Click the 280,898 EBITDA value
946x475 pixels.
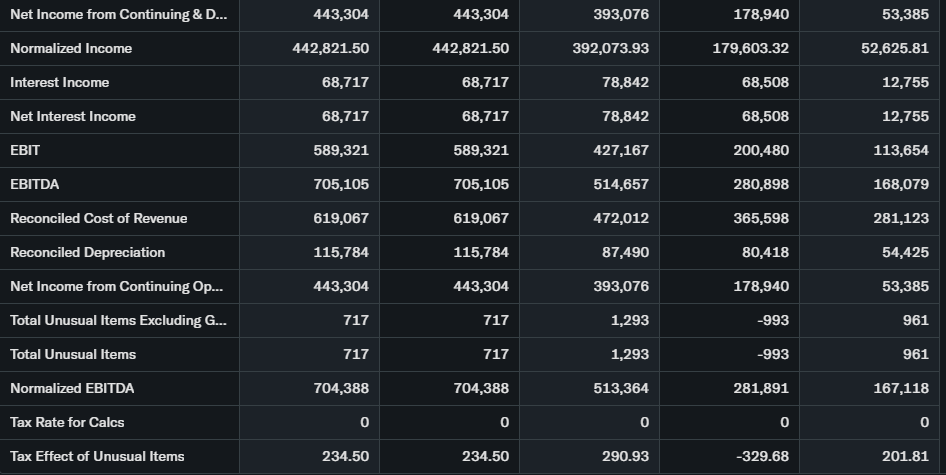[x=761, y=184]
